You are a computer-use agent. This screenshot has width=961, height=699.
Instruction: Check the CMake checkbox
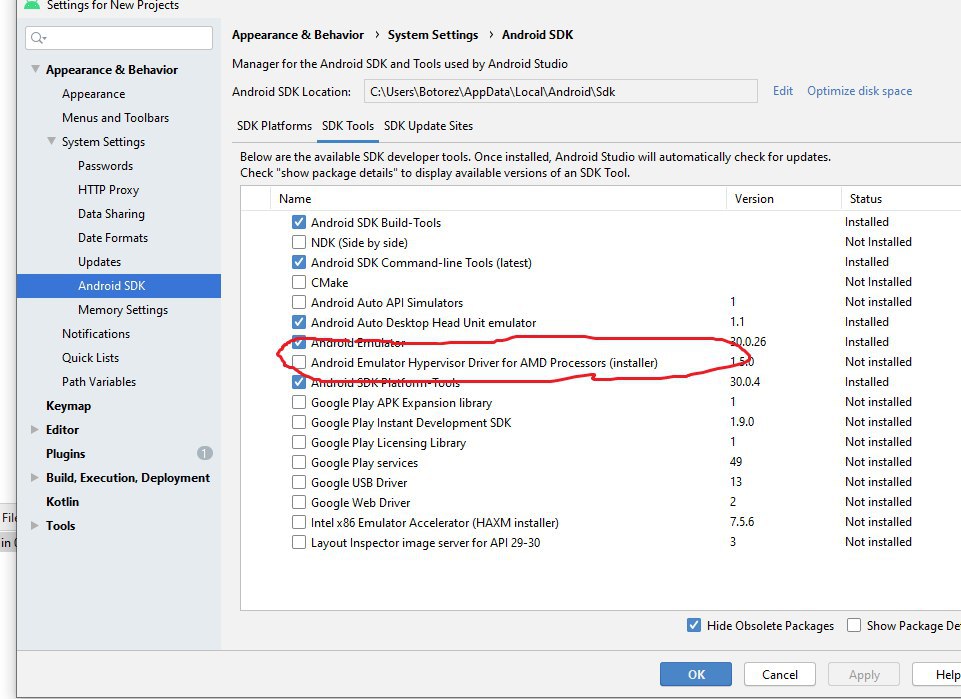click(298, 282)
